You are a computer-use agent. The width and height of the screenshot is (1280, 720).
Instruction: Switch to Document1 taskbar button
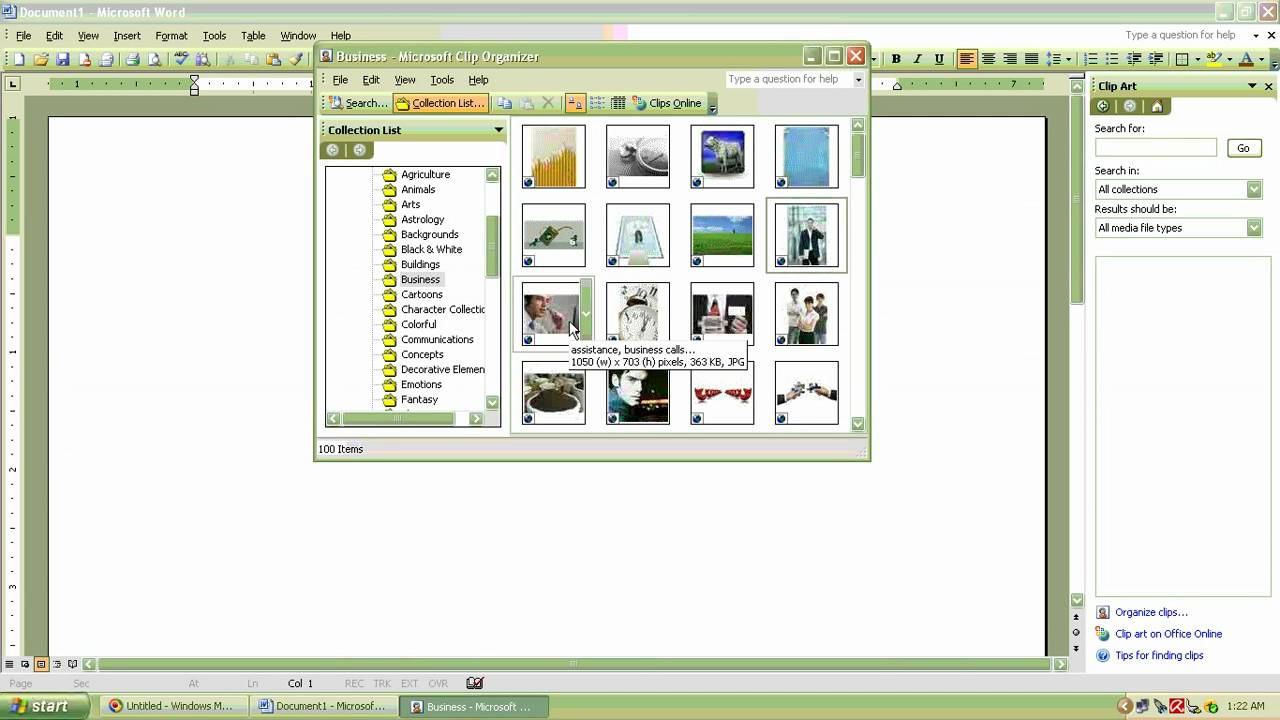(324, 706)
